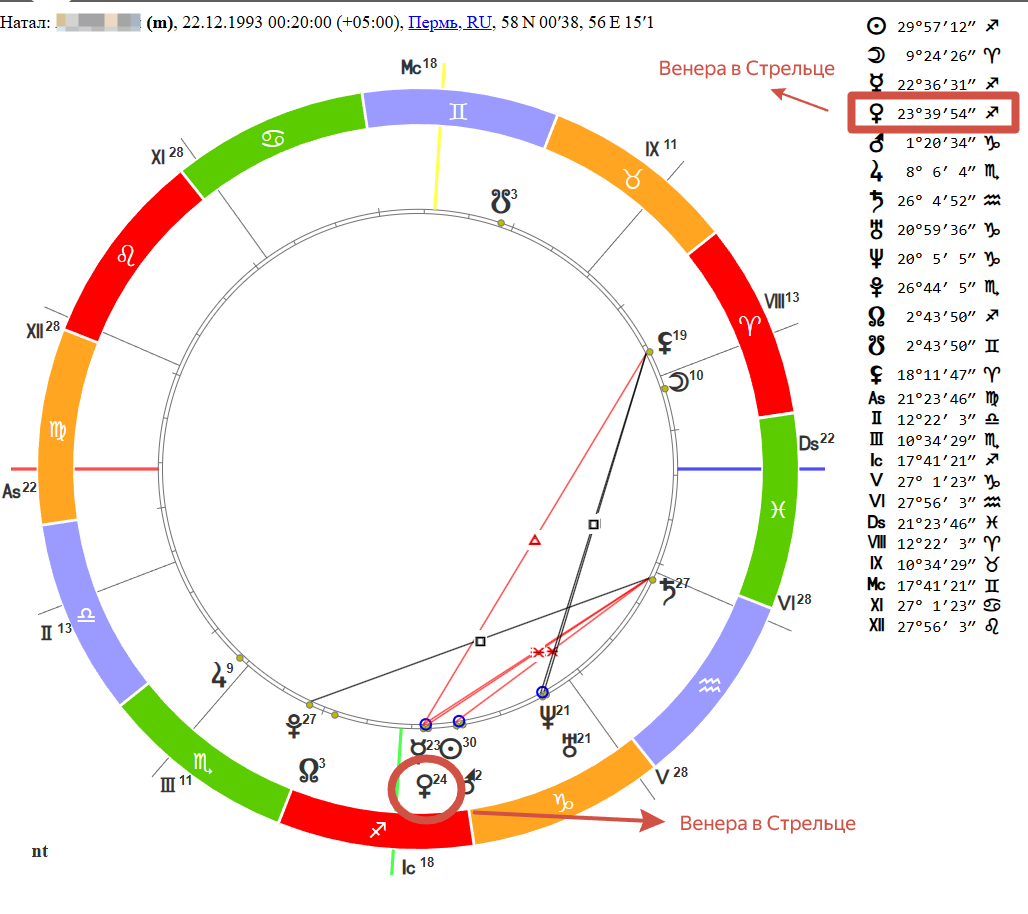Image resolution: width=1028 pixels, height=914 pixels.
Task: Select the Uranus glyph beside 20°59′36″
Action: 876,229
